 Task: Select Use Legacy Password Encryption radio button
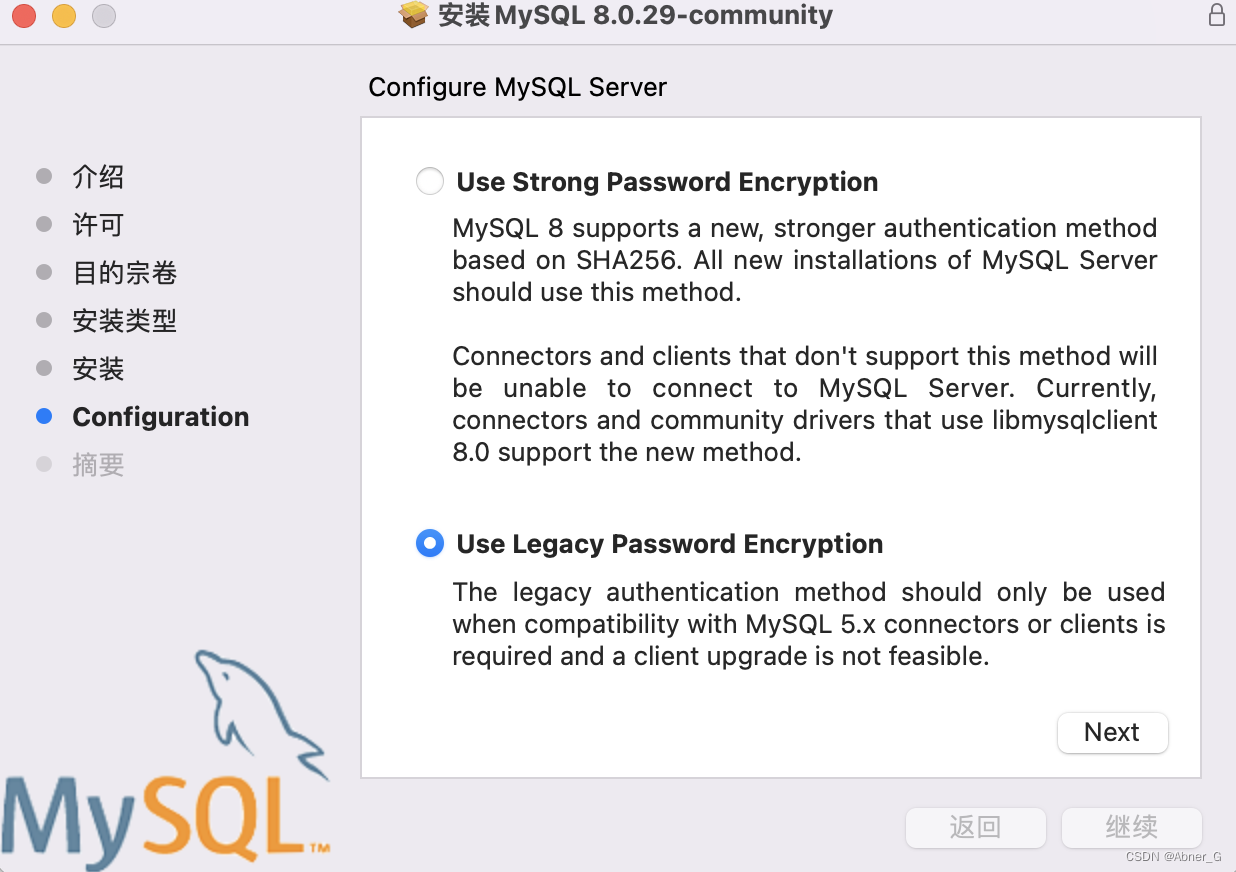pyautogui.click(x=430, y=543)
